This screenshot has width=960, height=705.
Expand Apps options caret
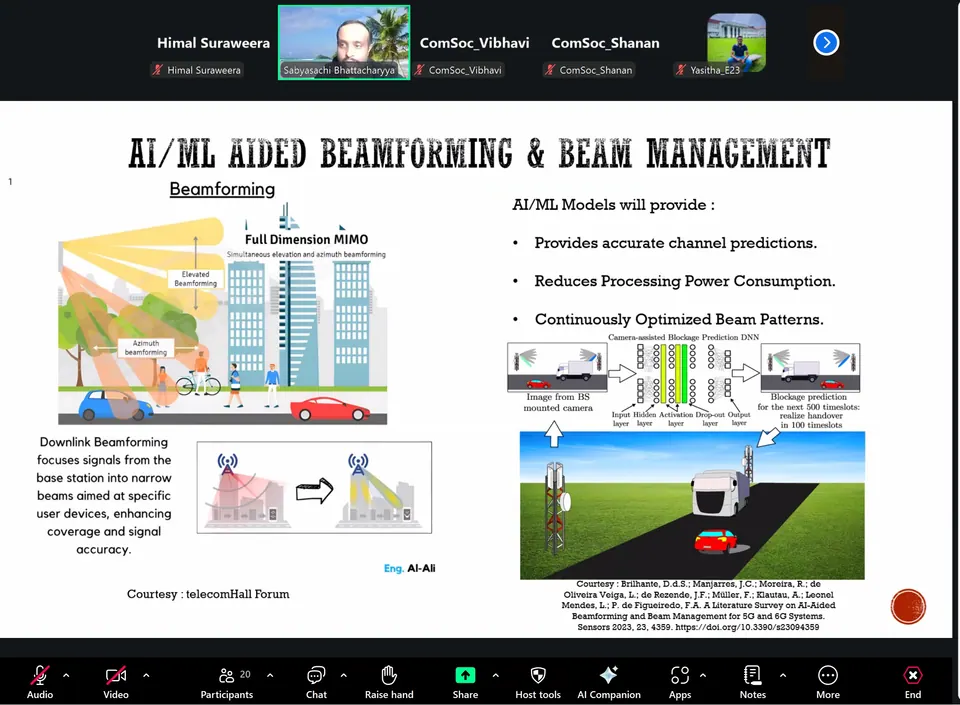click(703, 676)
